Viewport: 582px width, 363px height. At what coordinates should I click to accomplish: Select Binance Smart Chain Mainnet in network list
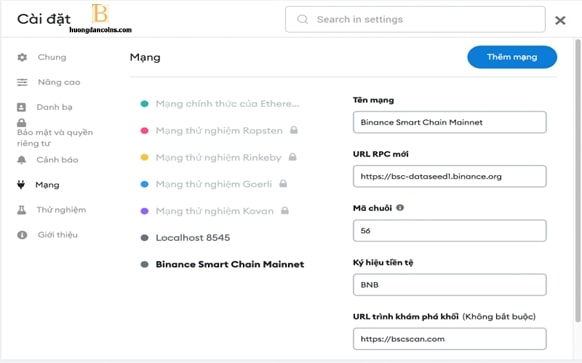point(230,264)
